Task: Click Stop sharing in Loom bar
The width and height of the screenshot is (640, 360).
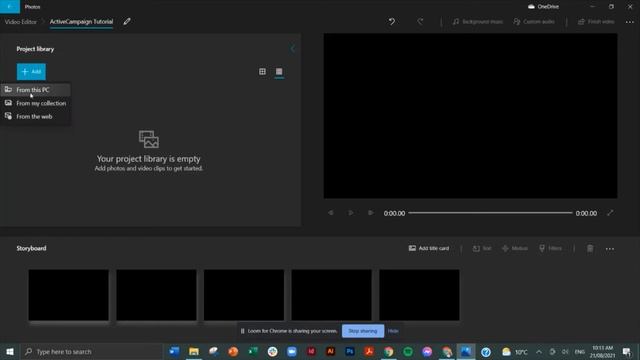Action: [363, 331]
